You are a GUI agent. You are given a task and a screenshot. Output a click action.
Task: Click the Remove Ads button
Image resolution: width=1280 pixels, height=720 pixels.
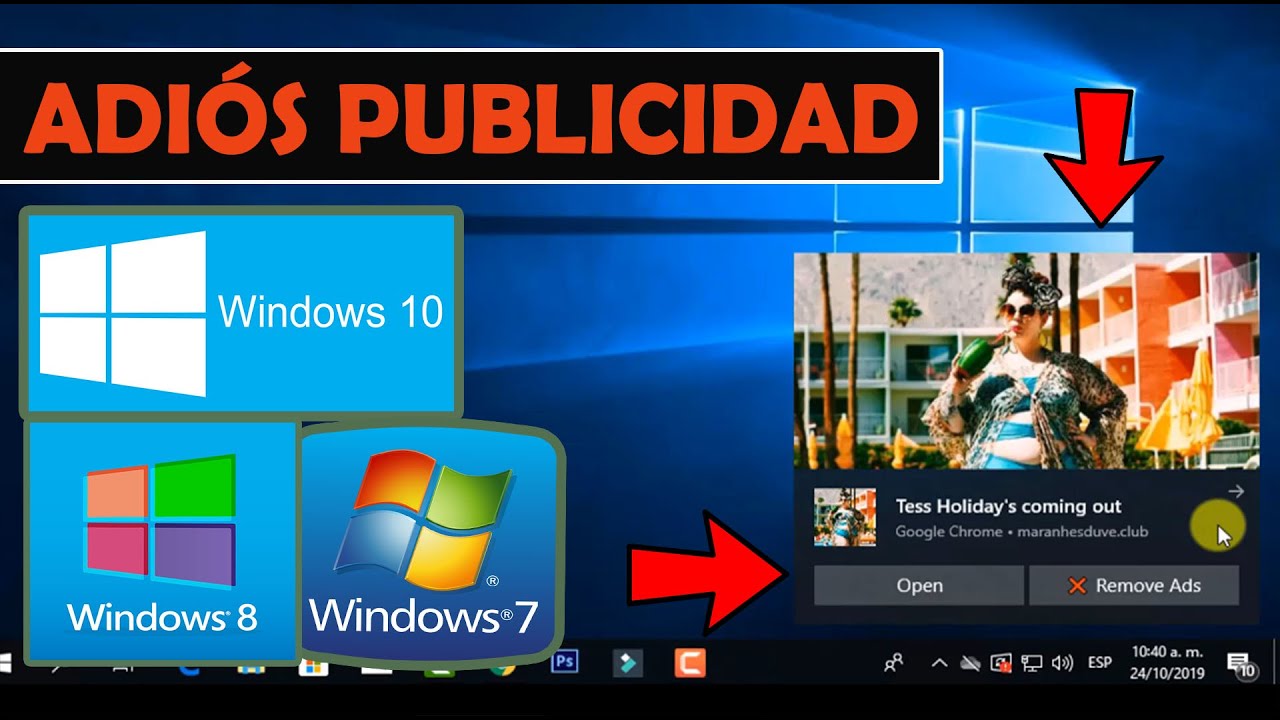pyautogui.click(x=1134, y=586)
